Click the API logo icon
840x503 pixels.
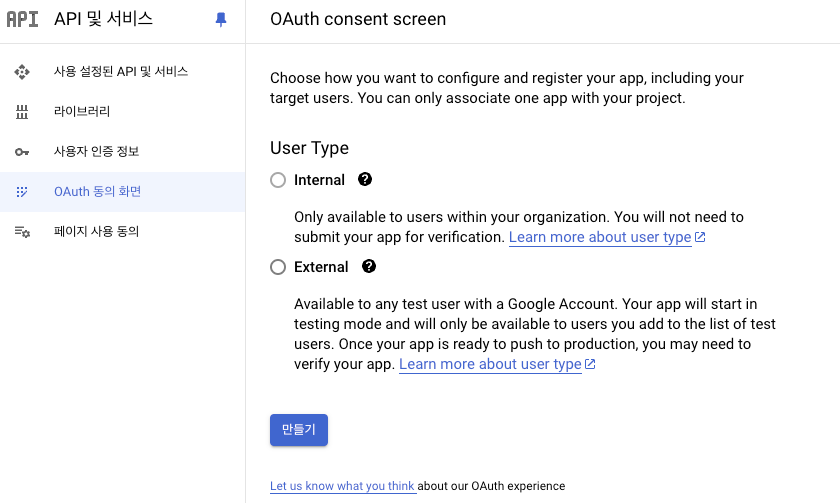[x=22, y=19]
